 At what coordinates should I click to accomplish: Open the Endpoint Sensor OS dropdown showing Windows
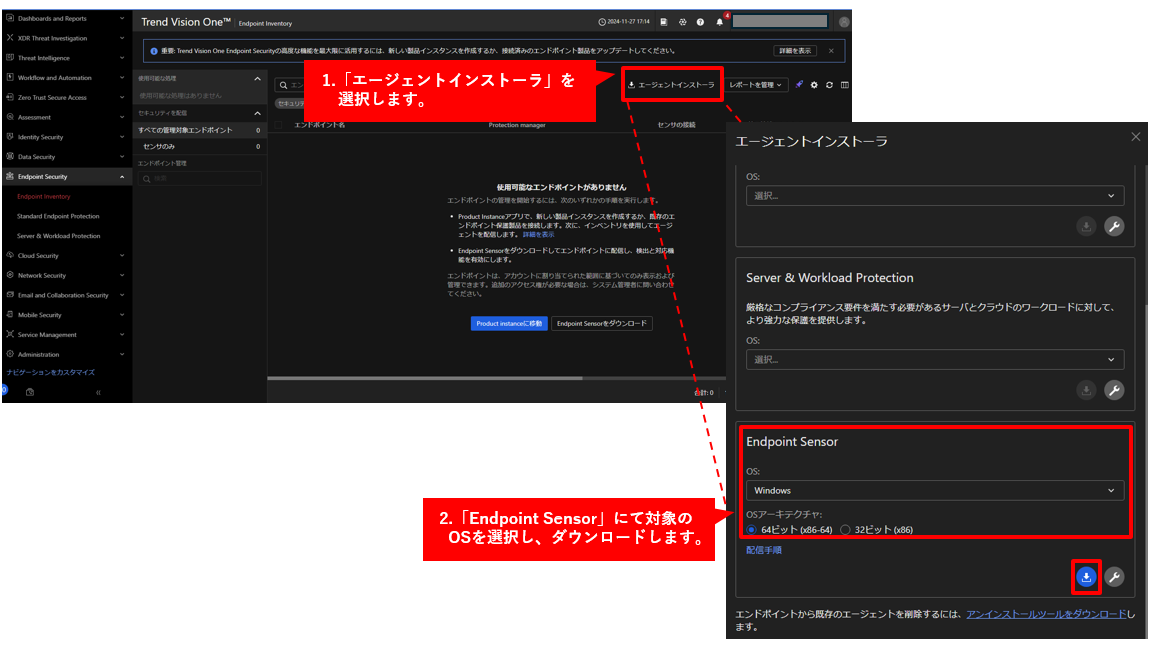click(x=934, y=490)
